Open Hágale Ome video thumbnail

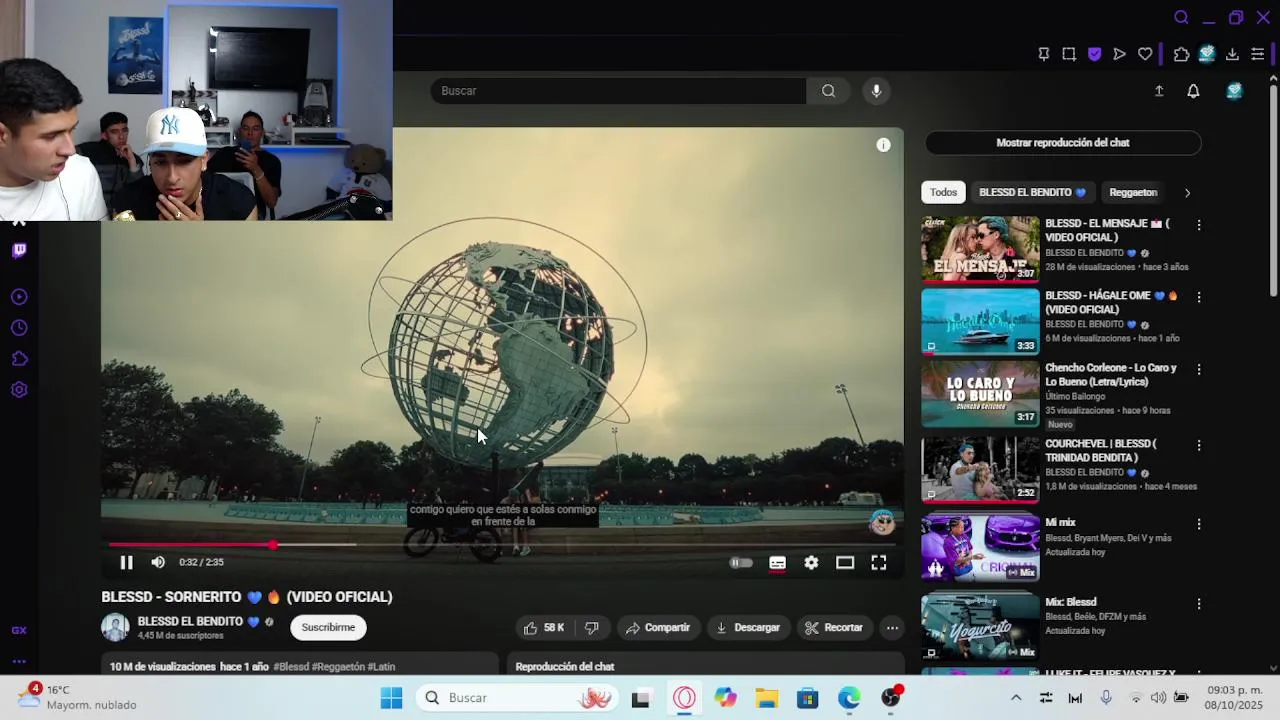pyautogui.click(x=980, y=321)
